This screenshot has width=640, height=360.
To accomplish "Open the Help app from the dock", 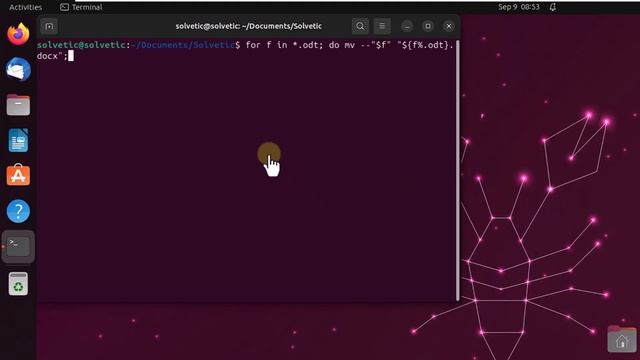I will (18, 211).
